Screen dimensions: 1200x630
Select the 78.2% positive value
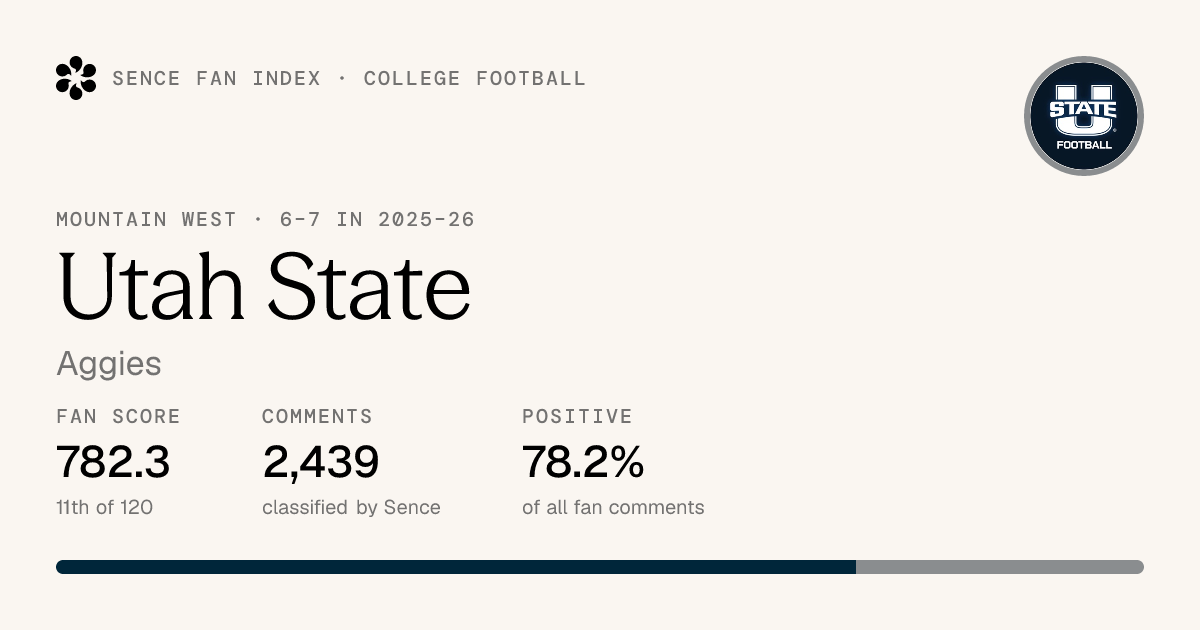pos(583,462)
